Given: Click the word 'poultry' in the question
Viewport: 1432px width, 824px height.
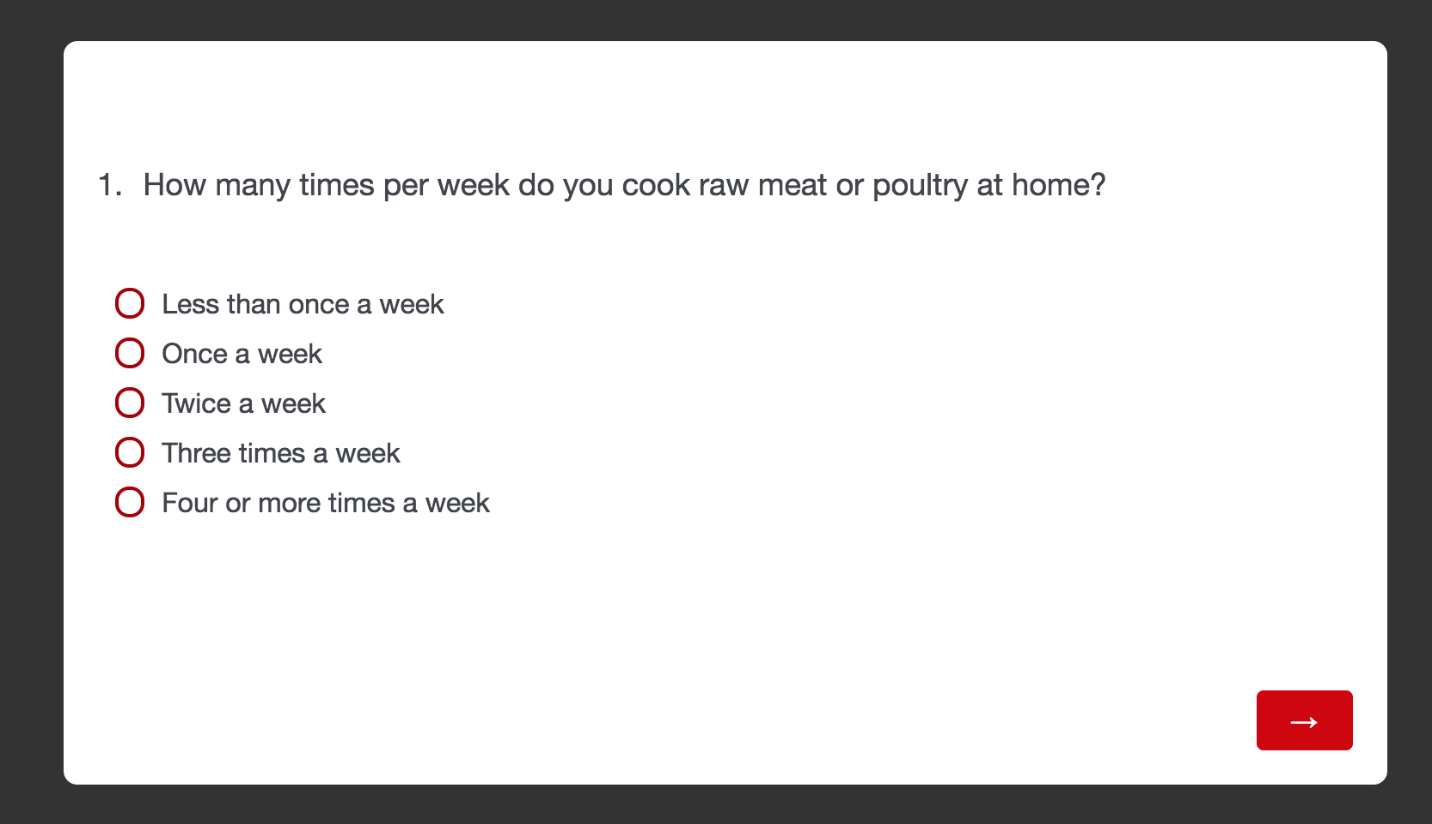Looking at the screenshot, I should click(x=920, y=186).
